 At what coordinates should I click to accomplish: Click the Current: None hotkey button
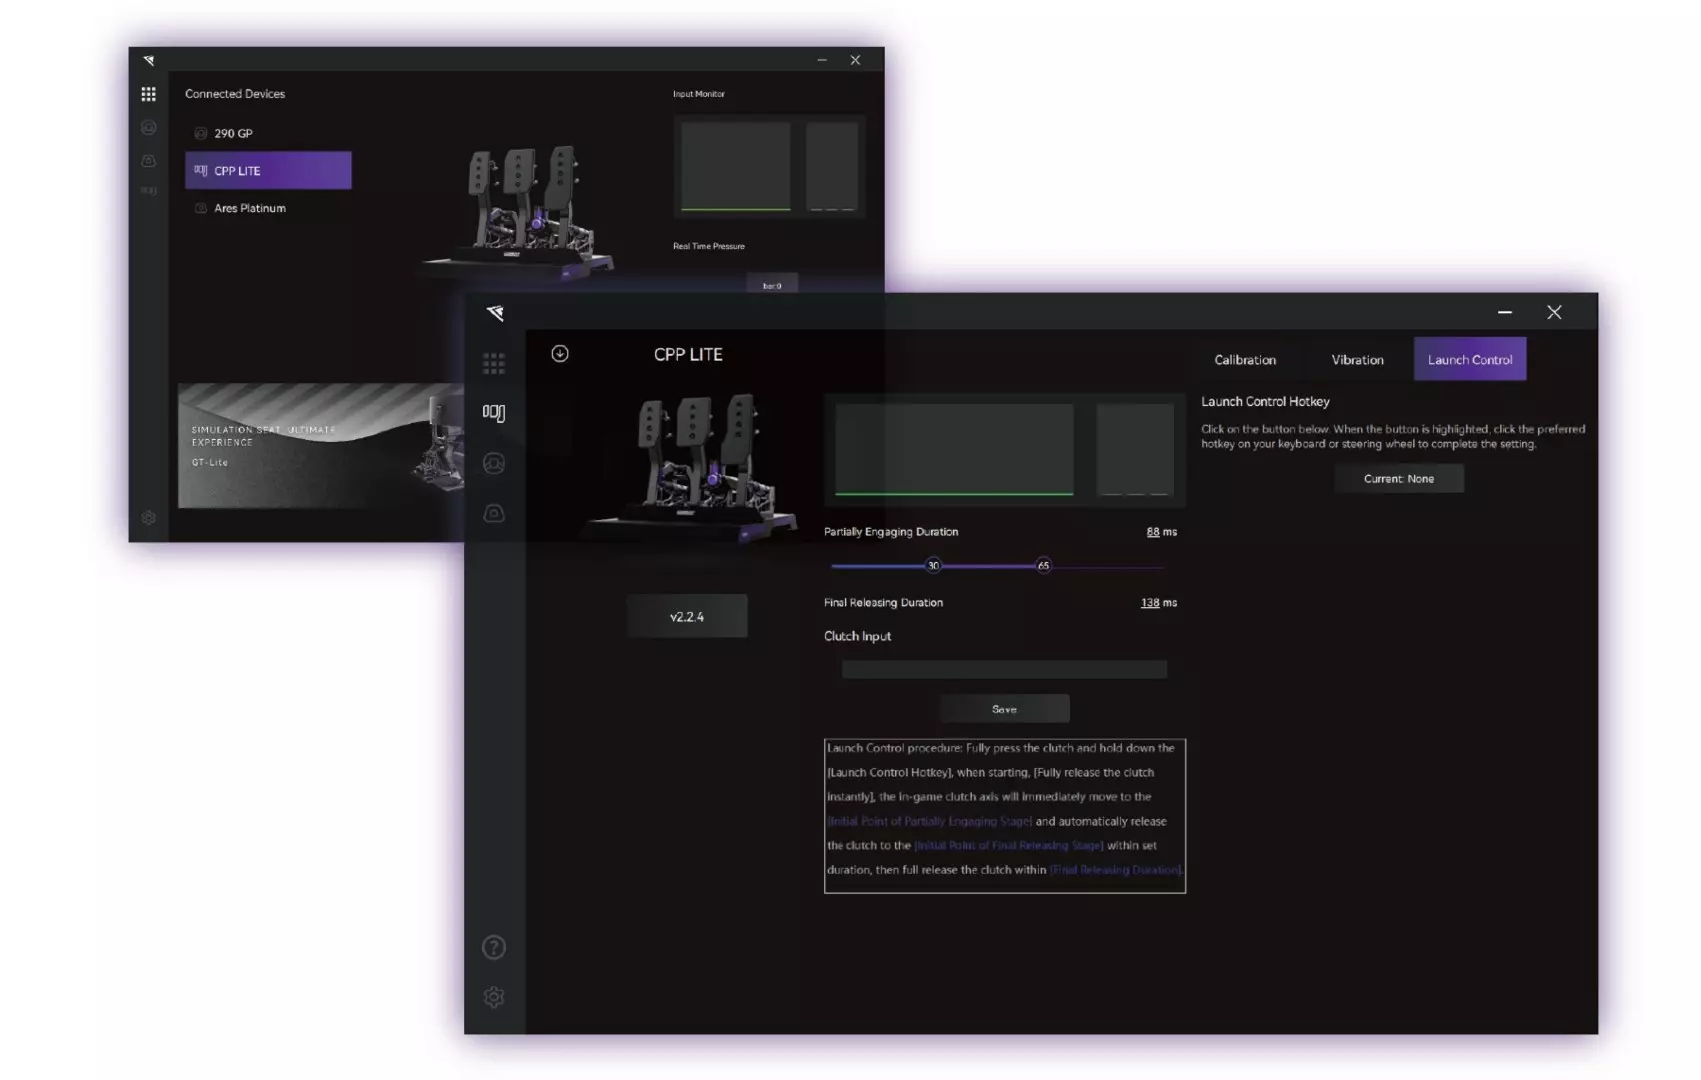(1398, 479)
